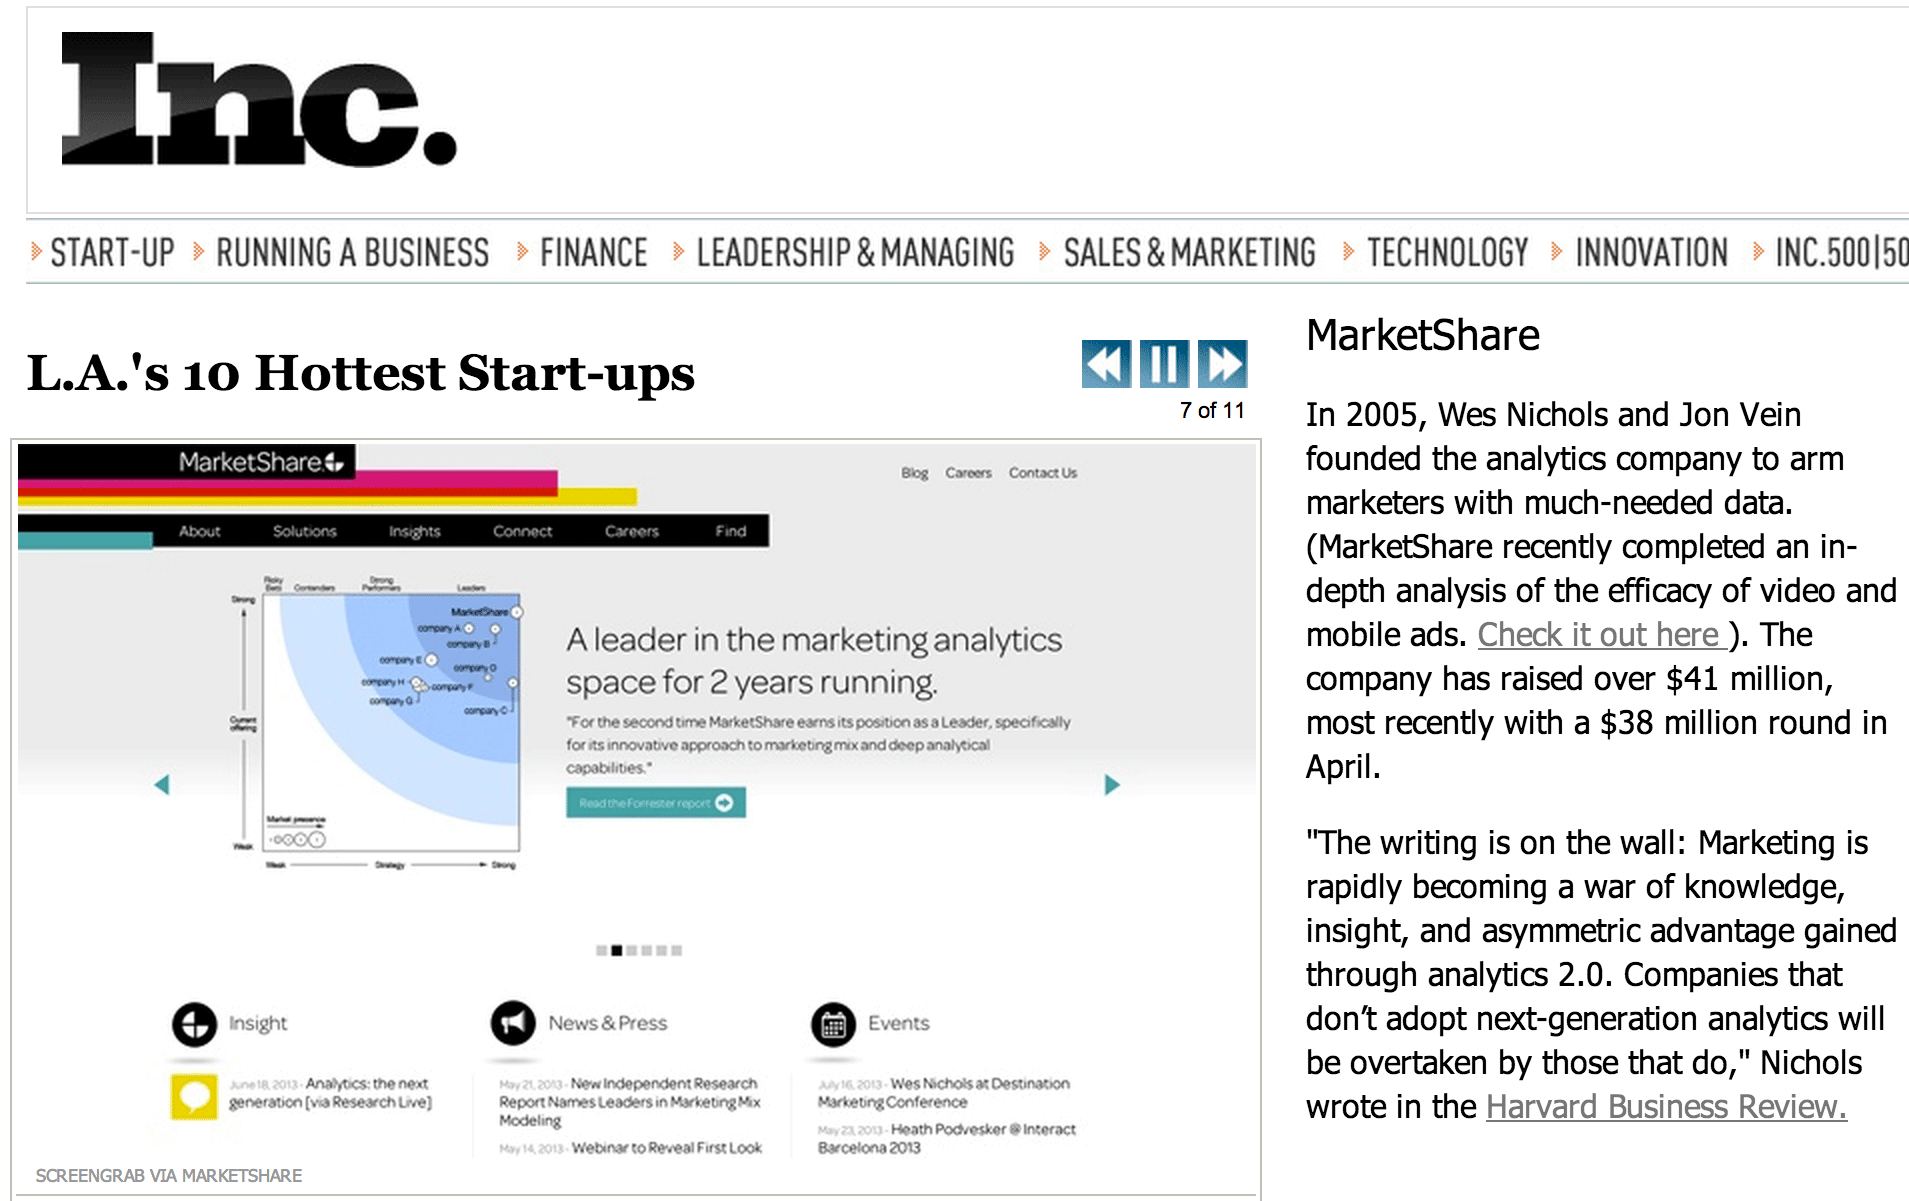
Task: Pause the slideshow
Action: pyautogui.click(x=1164, y=364)
